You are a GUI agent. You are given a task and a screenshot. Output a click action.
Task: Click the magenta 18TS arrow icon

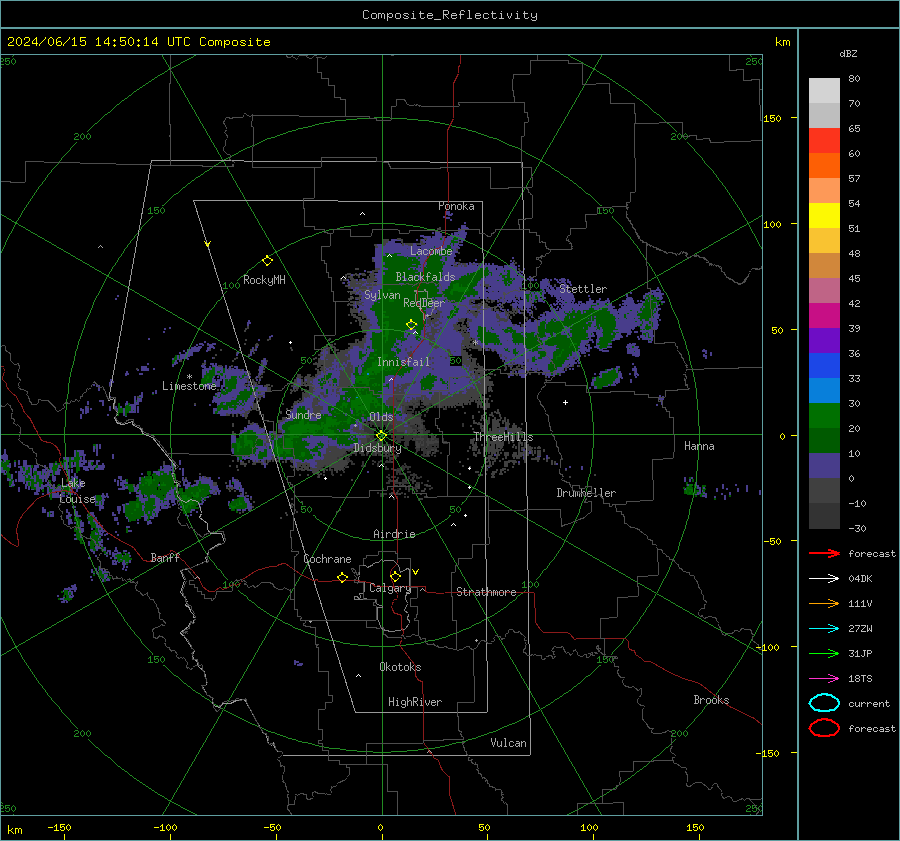824,679
